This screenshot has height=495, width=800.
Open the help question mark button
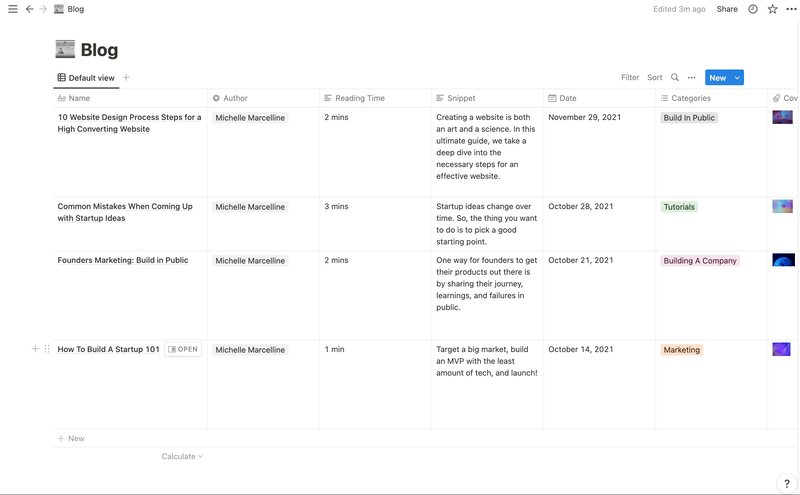pyautogui.click(x=787, y=484)
